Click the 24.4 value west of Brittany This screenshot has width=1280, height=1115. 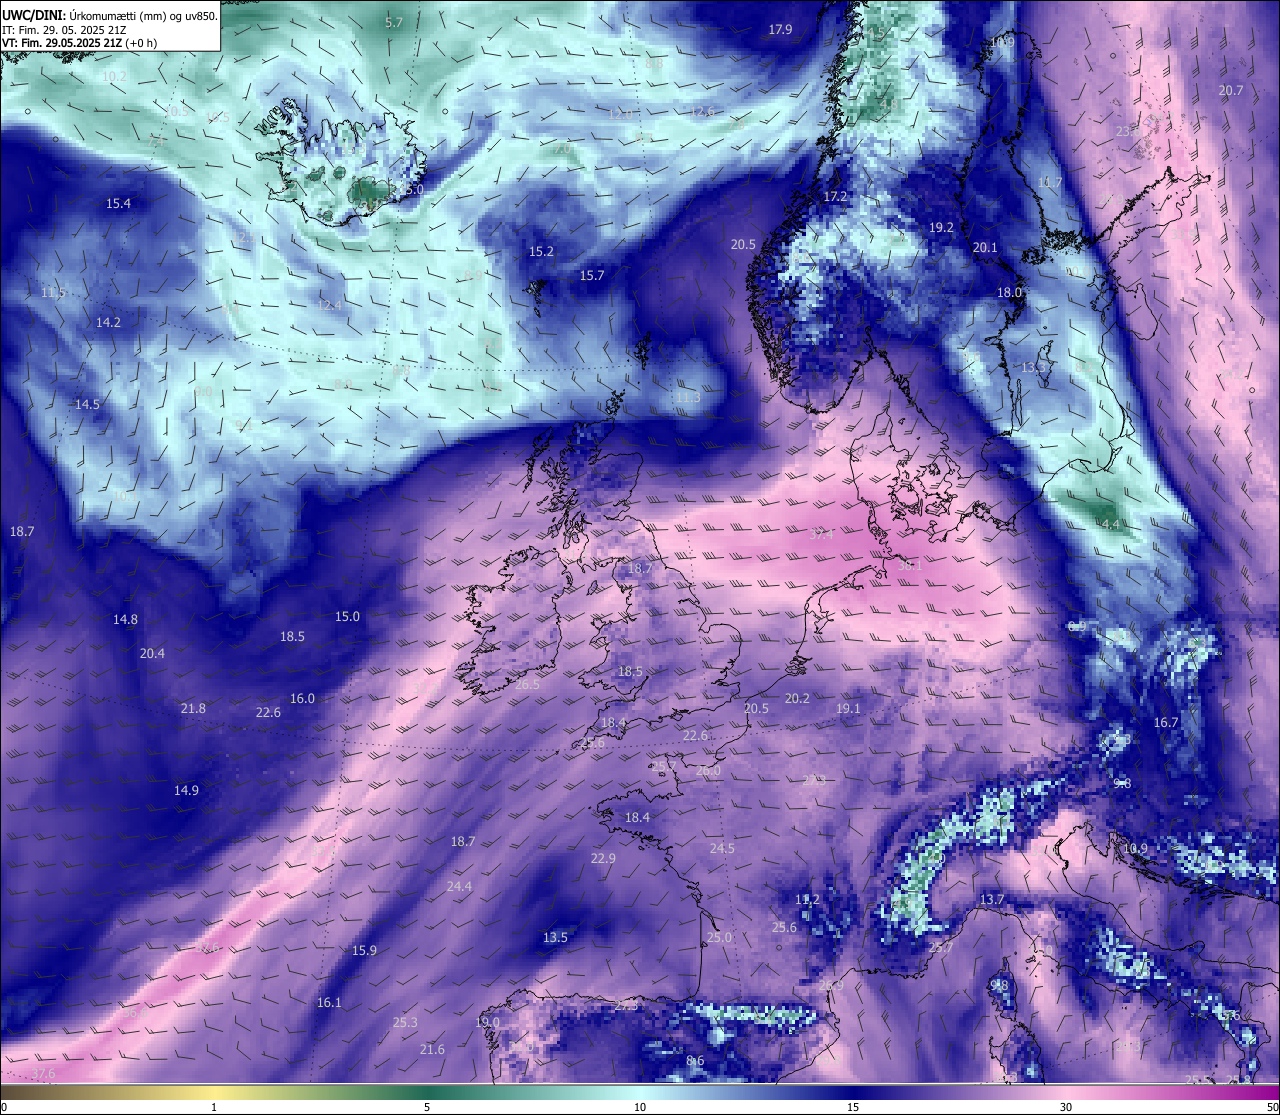click(459, 887)
